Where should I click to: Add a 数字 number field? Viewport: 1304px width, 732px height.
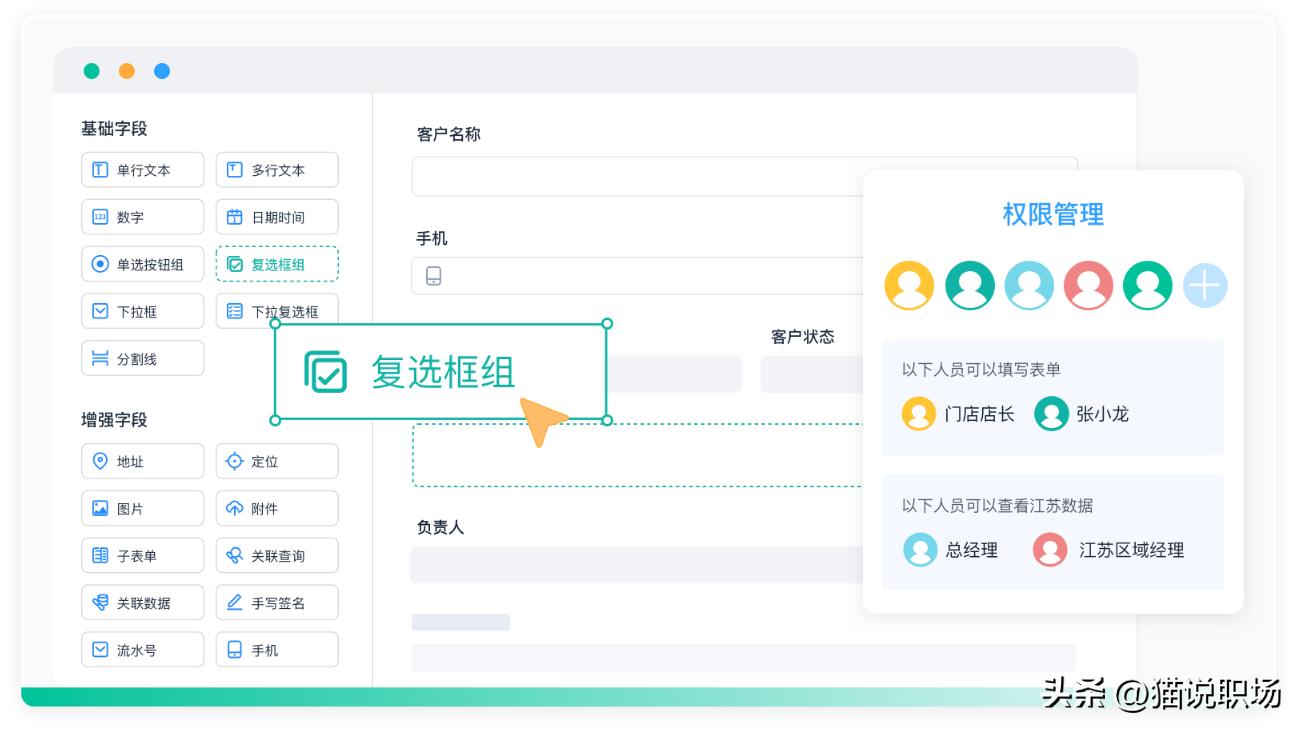pyautogui.click(x=142, y=217)
